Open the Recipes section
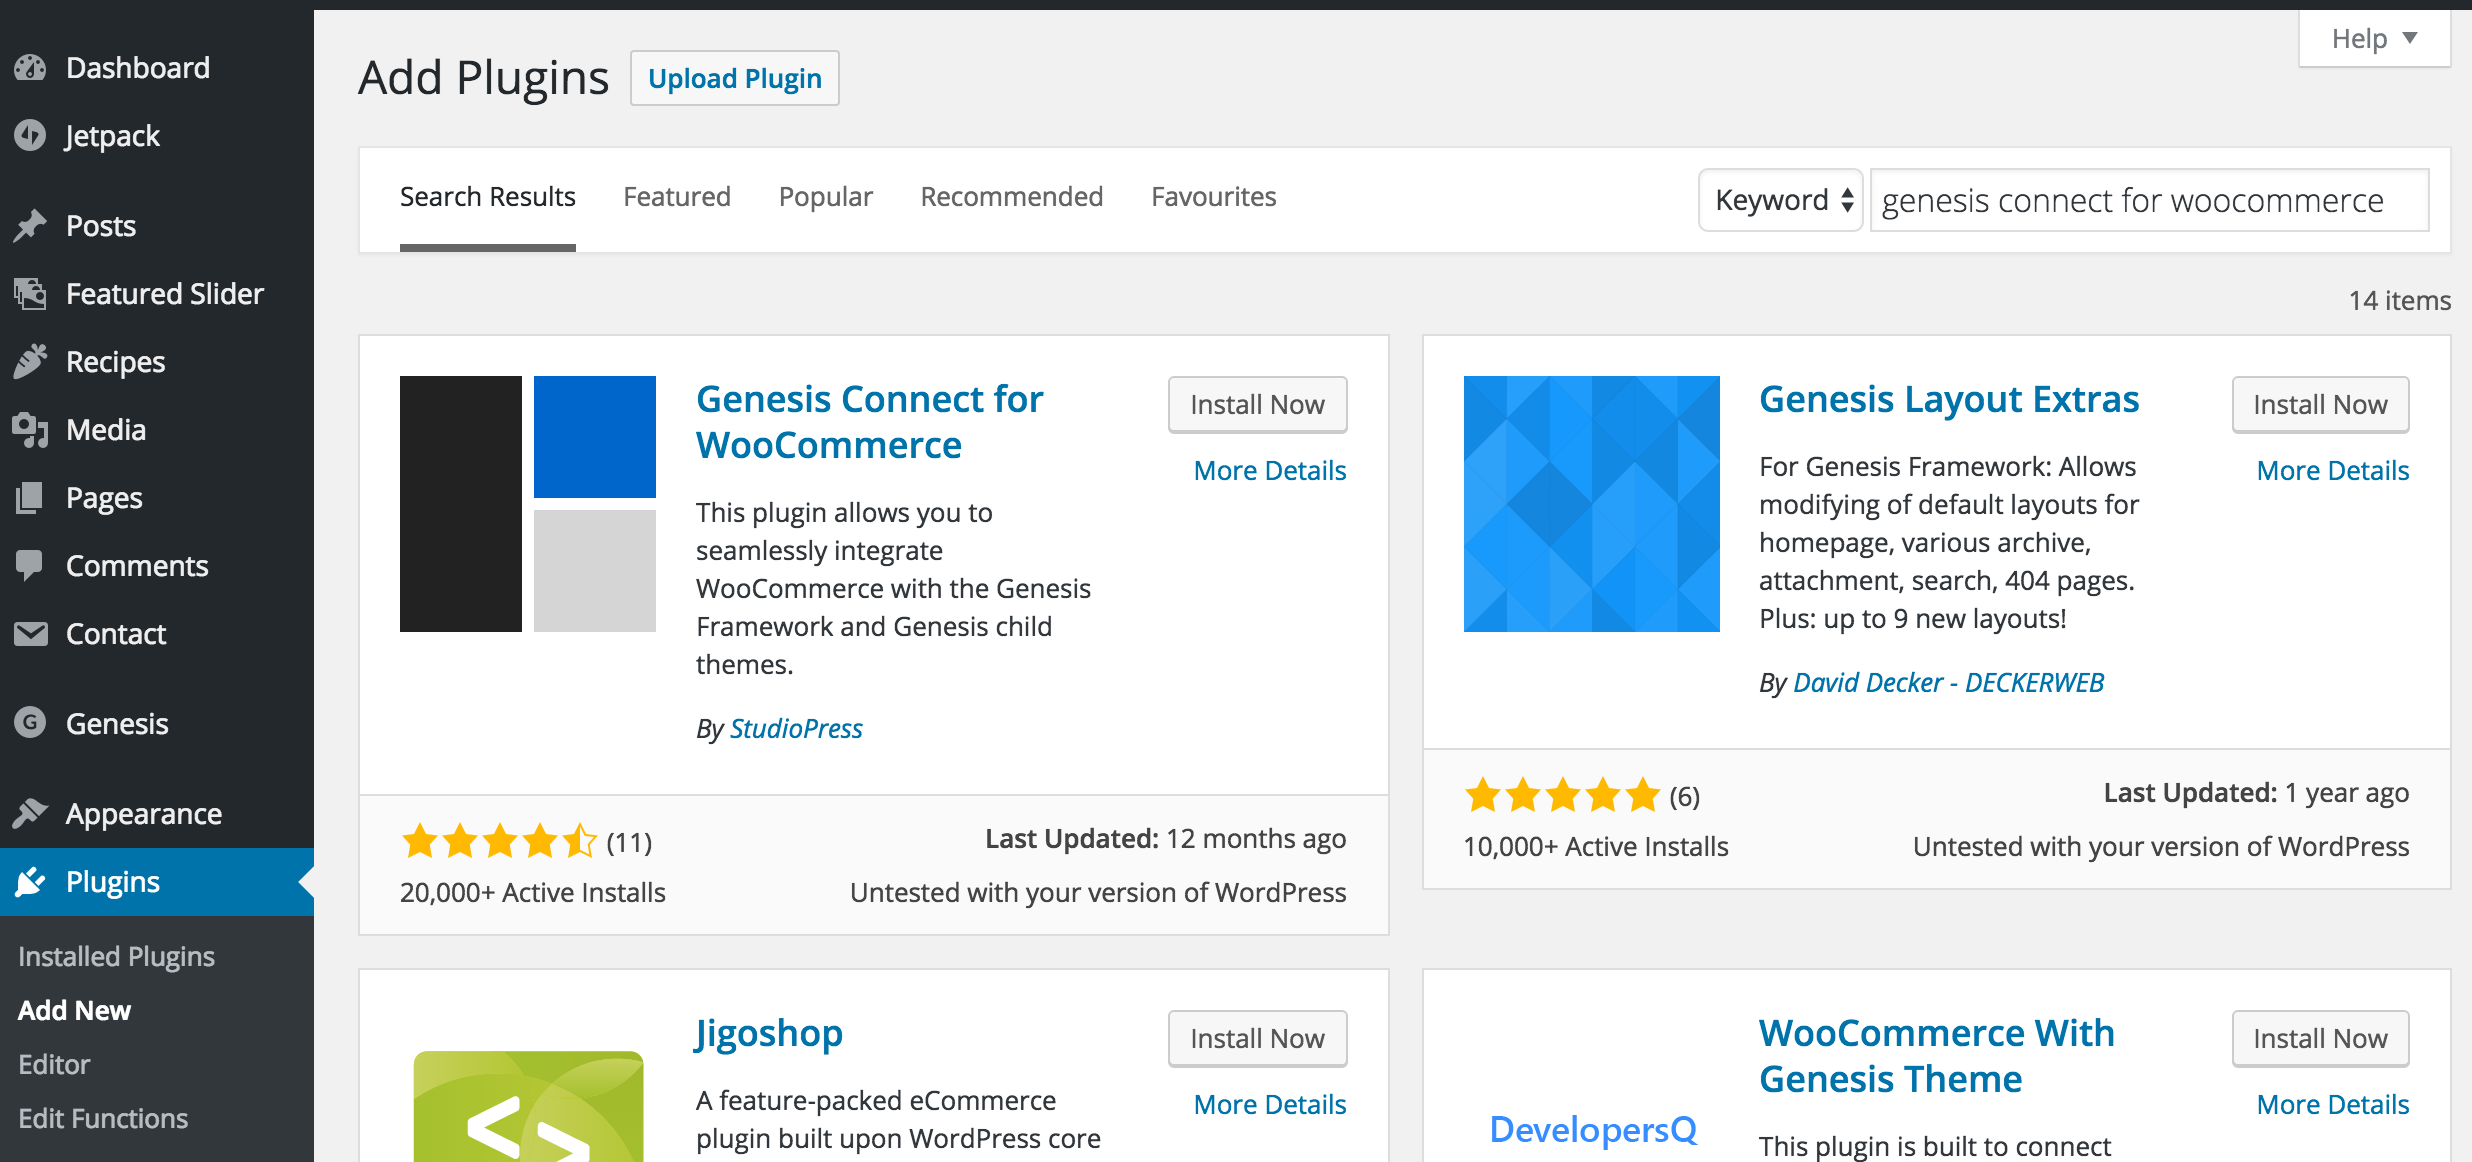 157,362
